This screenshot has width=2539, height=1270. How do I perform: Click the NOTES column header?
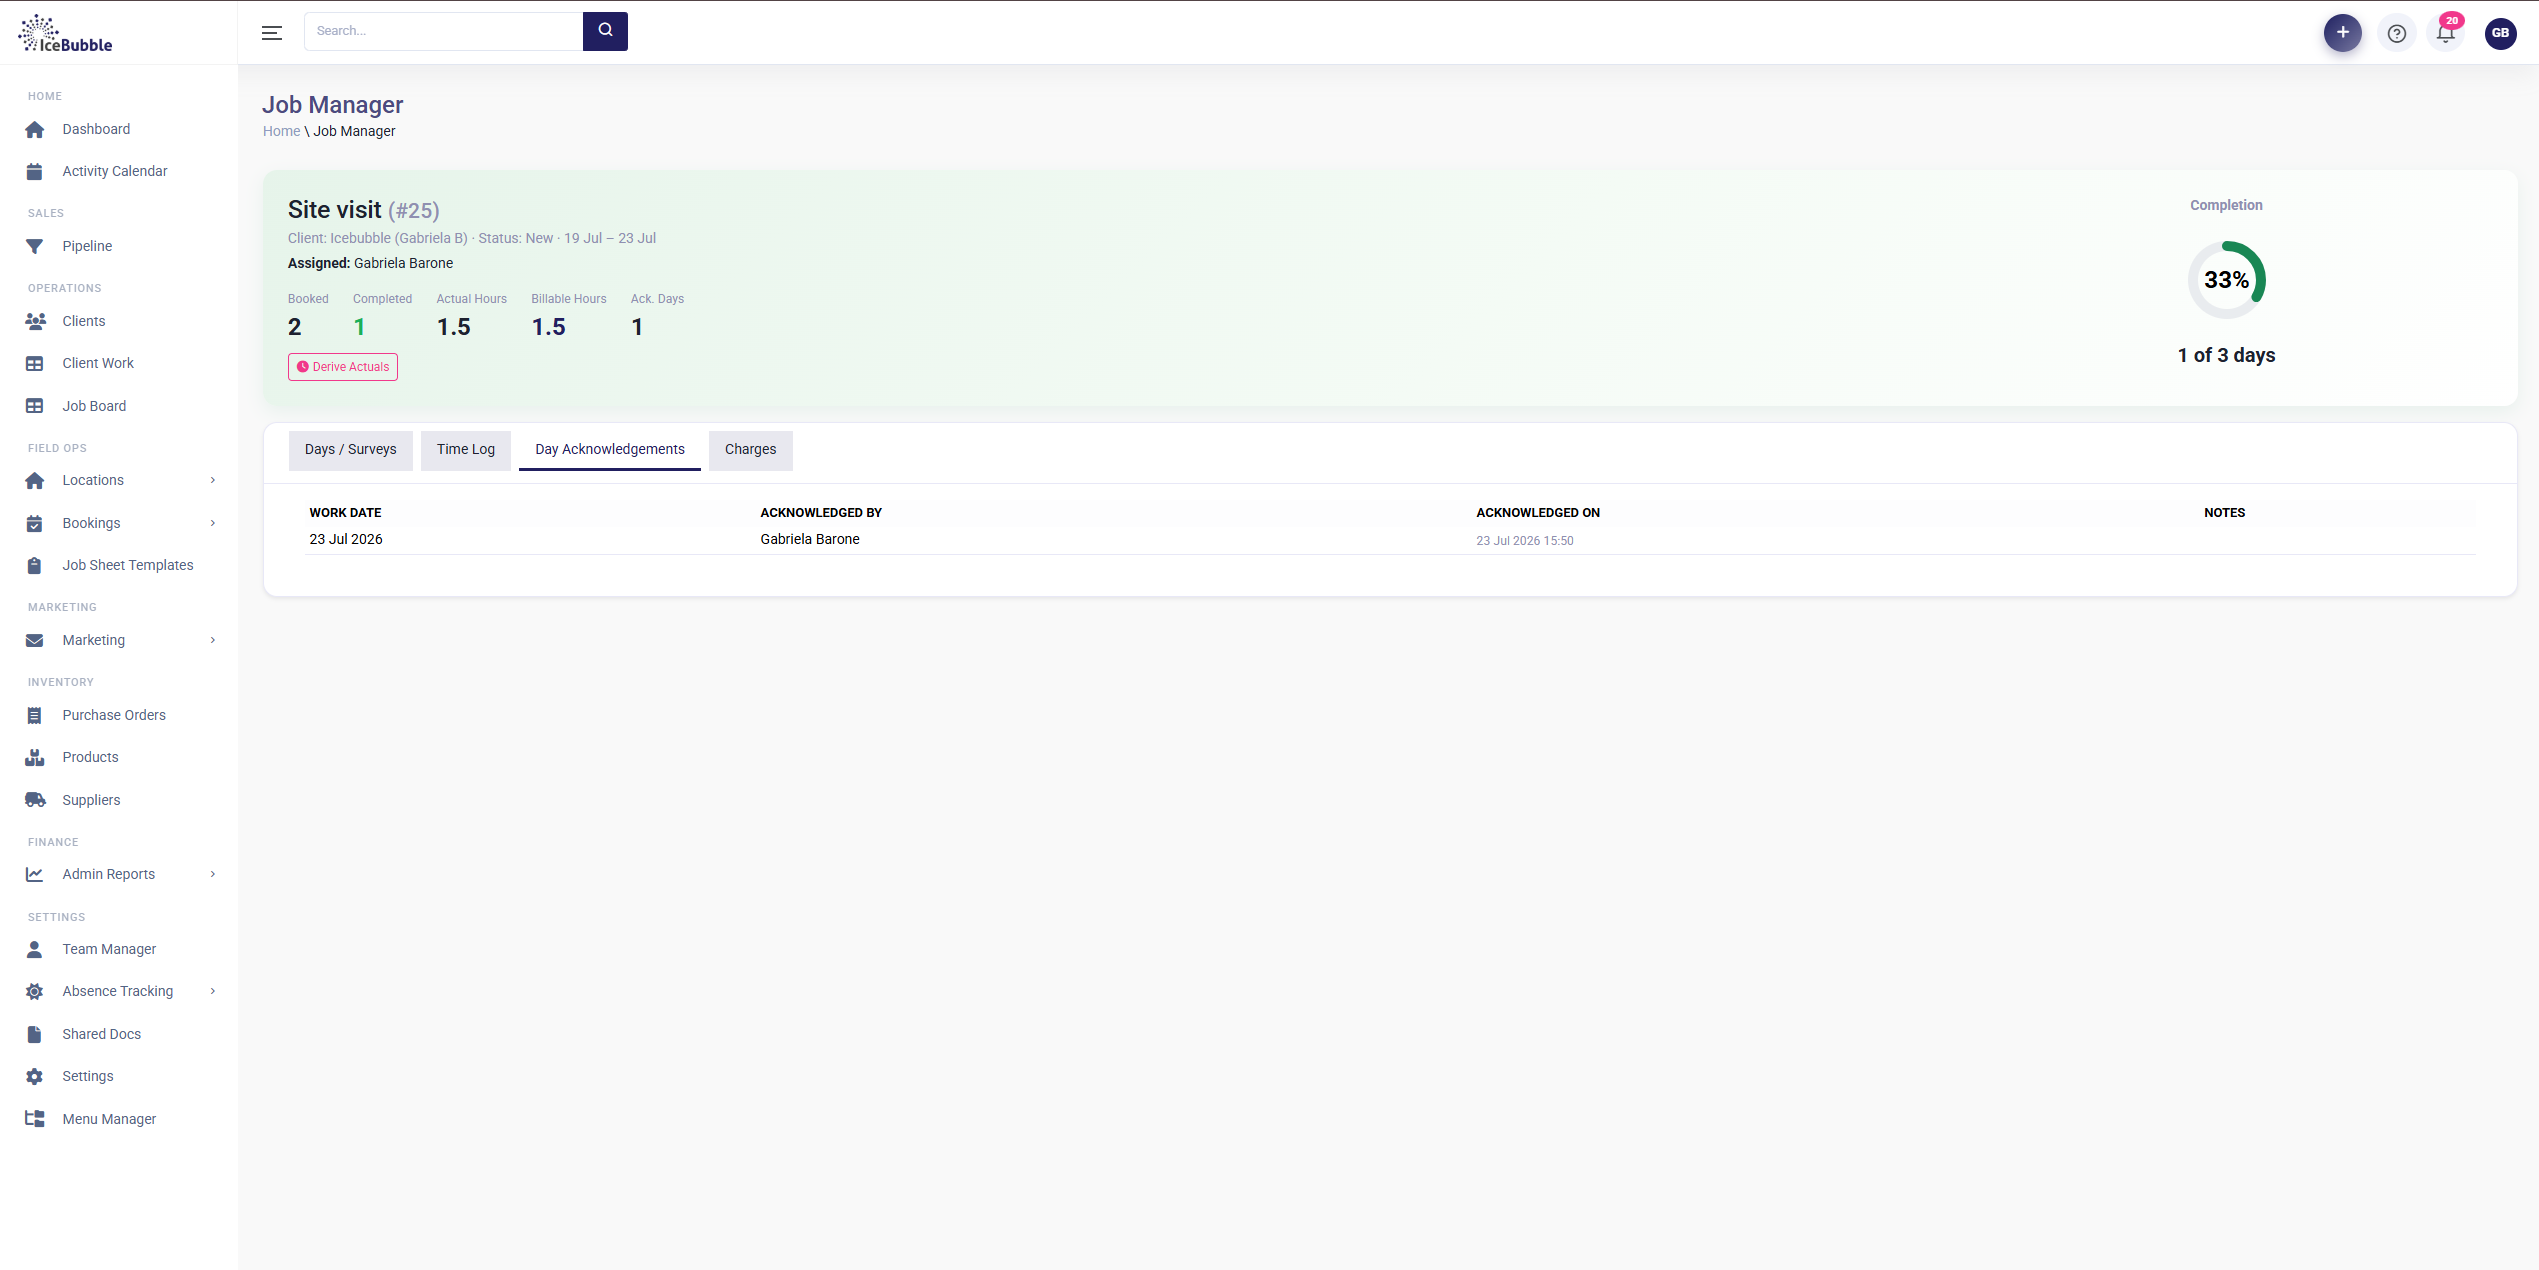pos(2224,513)
